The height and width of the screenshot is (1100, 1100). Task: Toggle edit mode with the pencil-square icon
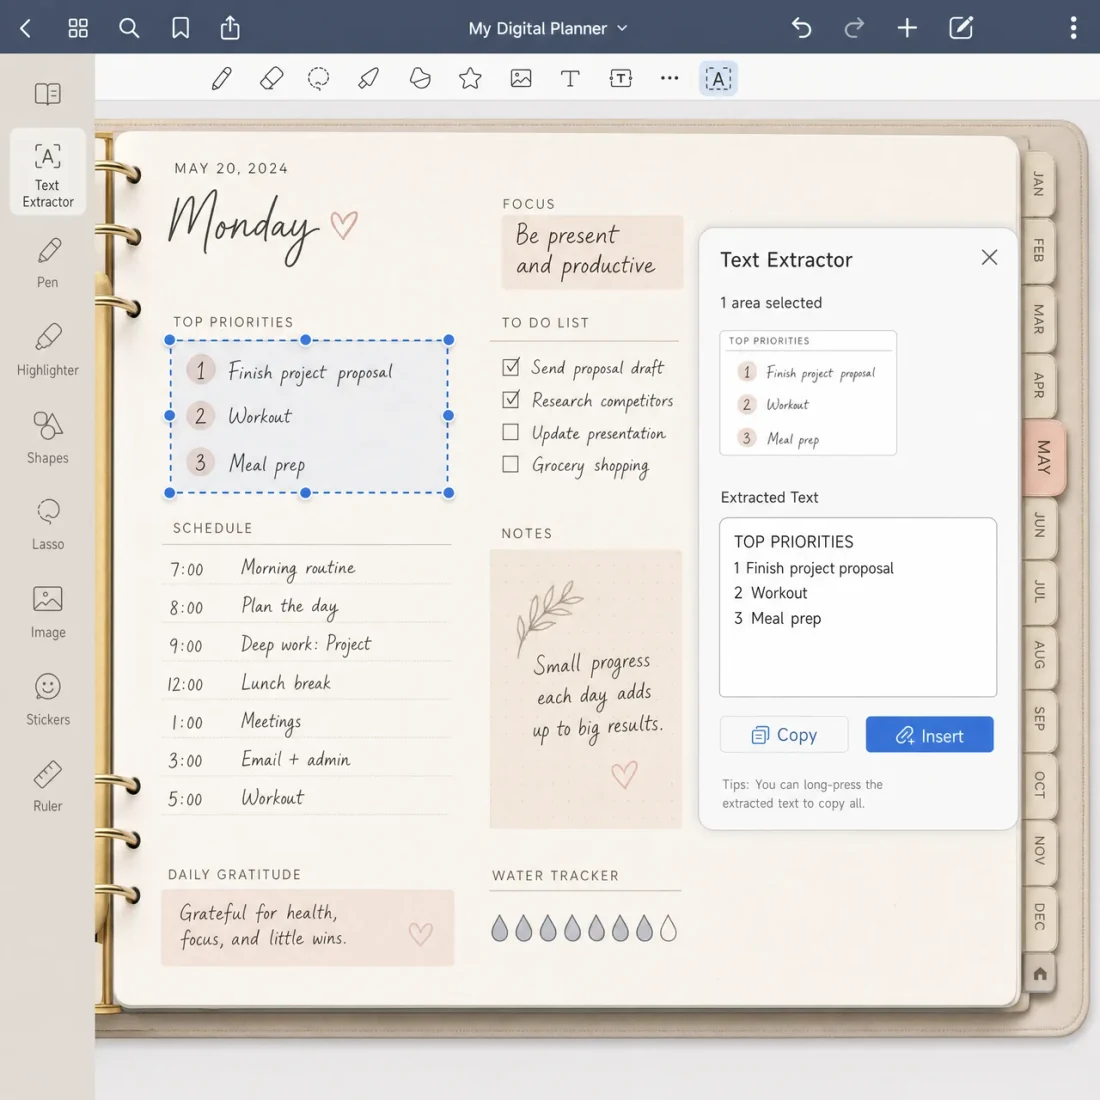tap(960, 28)
